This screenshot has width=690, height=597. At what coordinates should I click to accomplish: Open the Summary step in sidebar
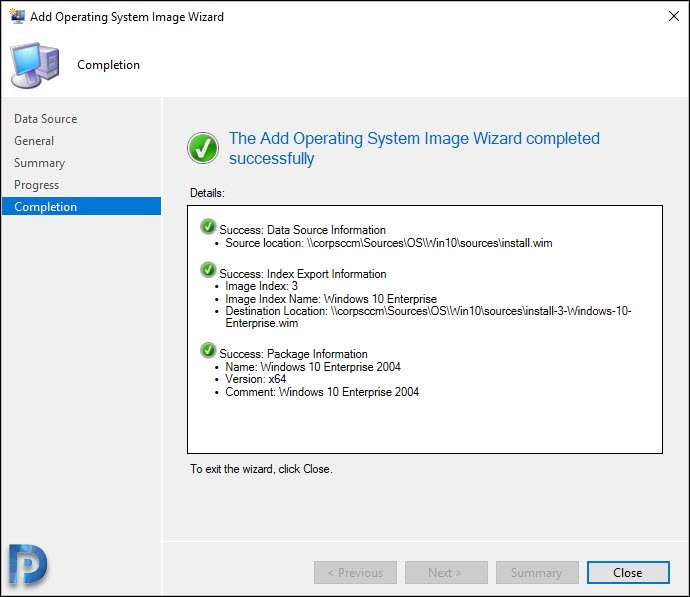click(40, 163)
